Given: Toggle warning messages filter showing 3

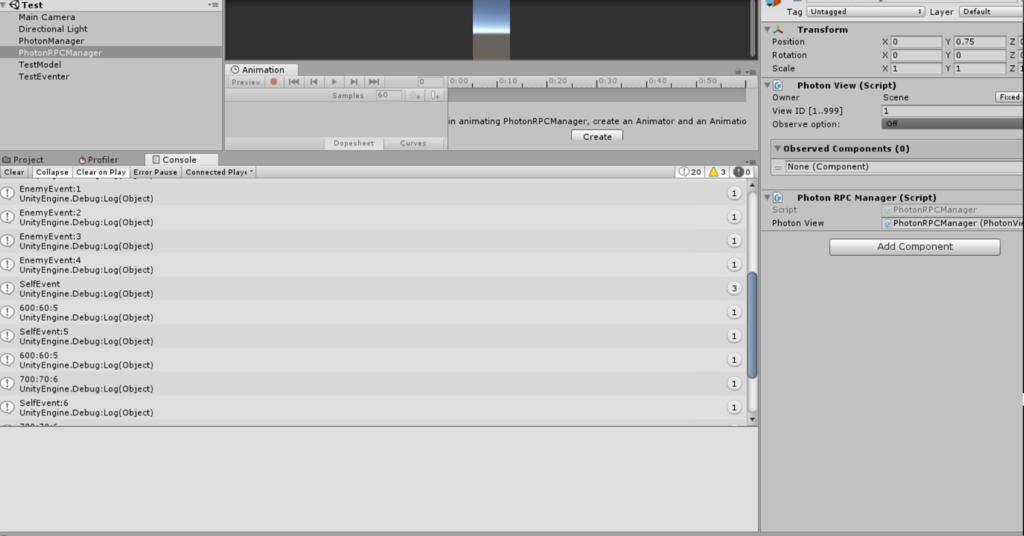Looking at the screenshot, I should click(717, 172).
